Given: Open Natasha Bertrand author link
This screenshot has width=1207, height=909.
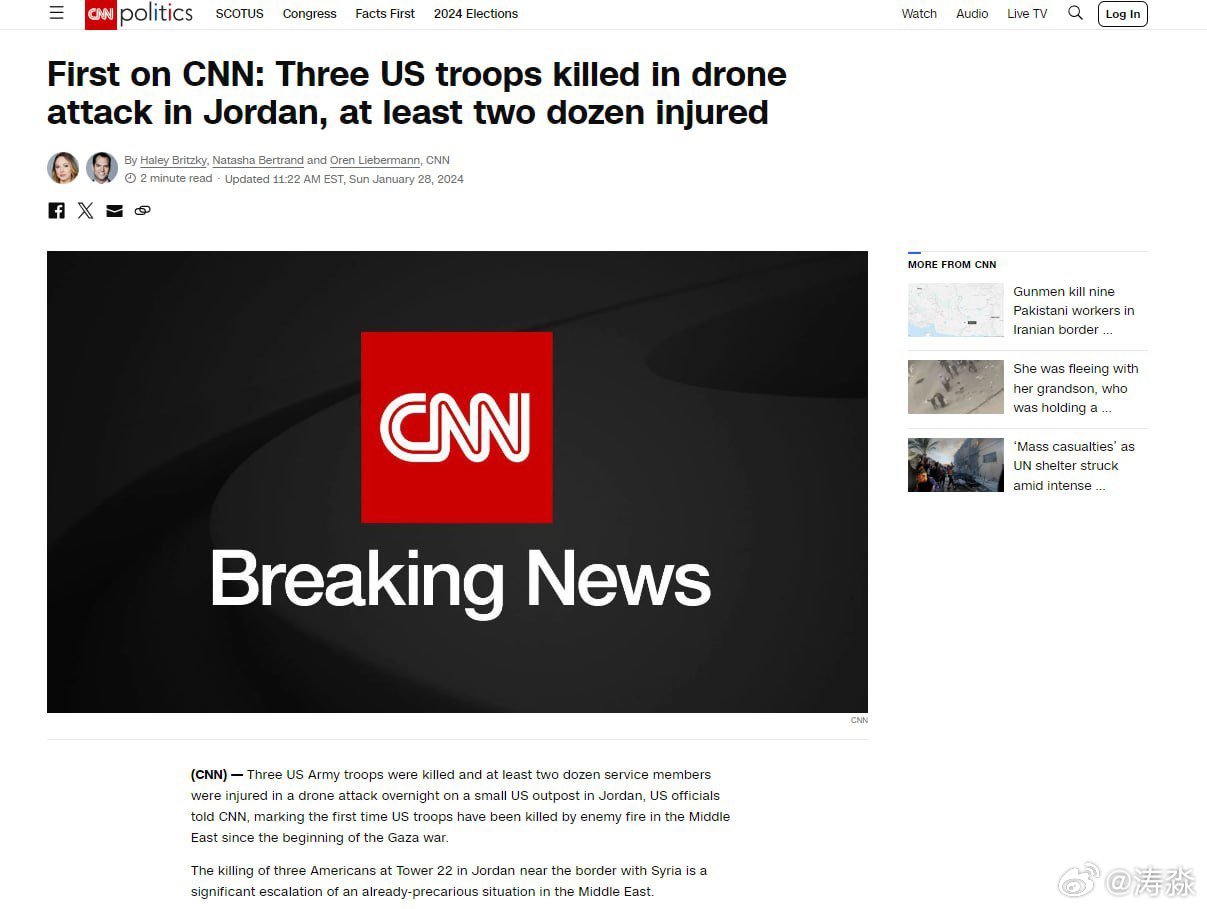Looking at the screenshot, I should point(258,160).
